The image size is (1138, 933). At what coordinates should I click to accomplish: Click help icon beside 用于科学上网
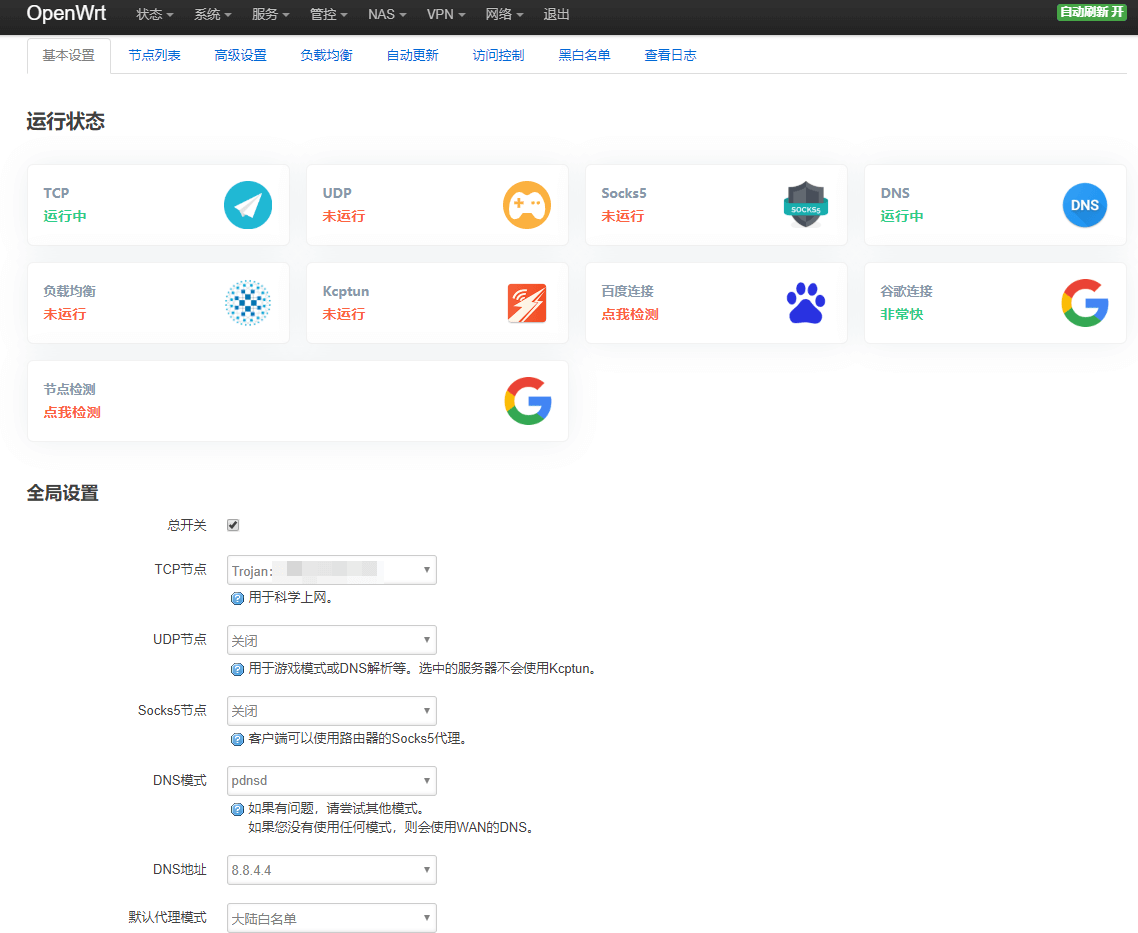point(237,599)
